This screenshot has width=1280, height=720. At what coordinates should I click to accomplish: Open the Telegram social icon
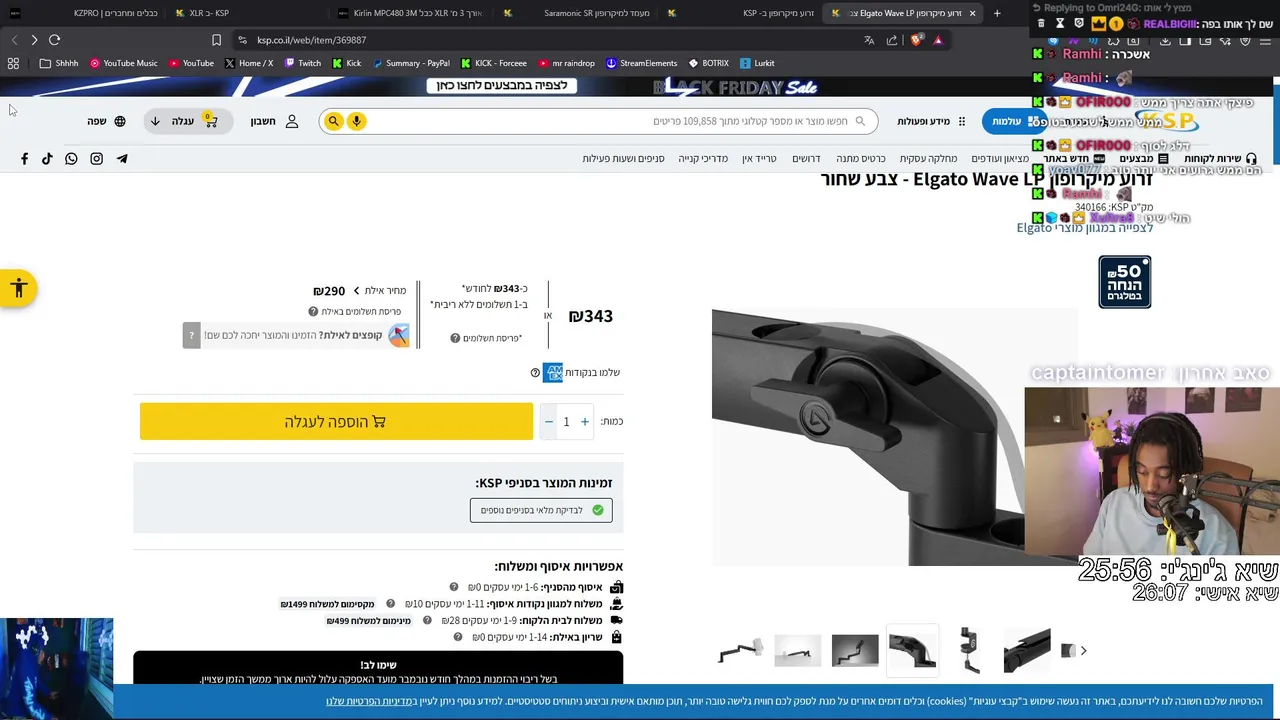[122, 158]
